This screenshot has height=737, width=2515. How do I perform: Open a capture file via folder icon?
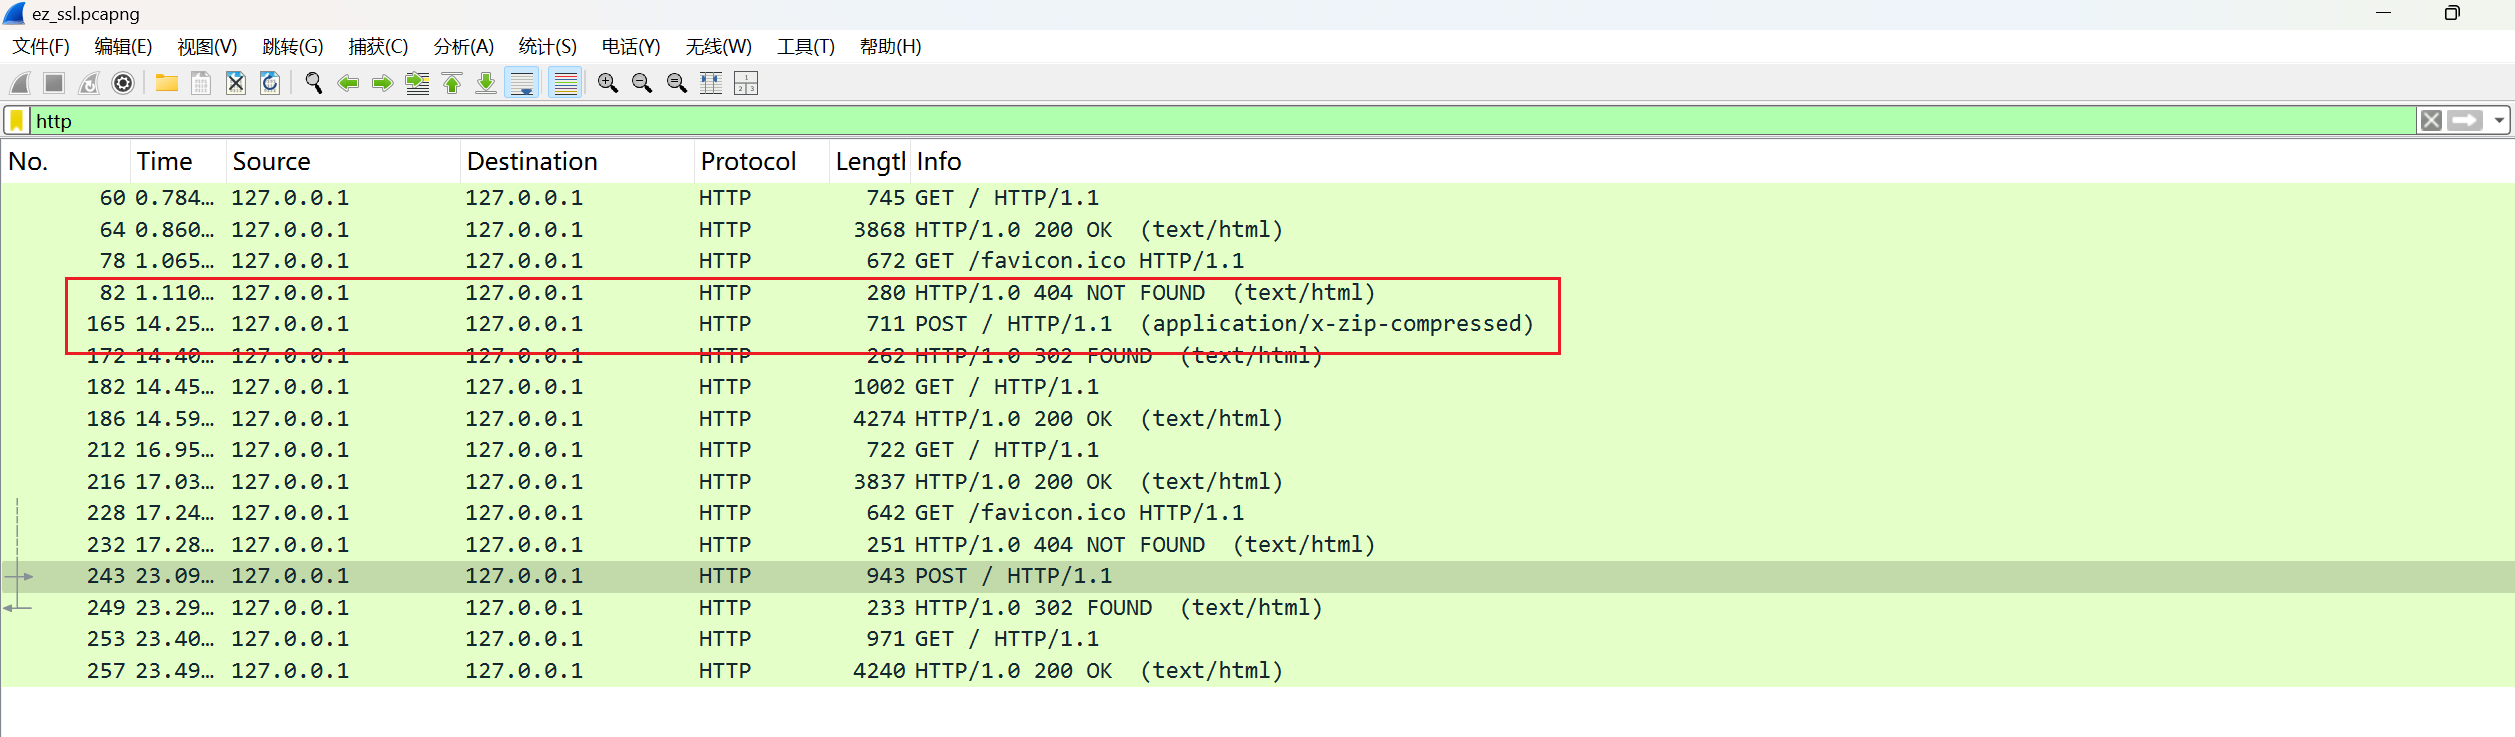[x=166, y=83]
